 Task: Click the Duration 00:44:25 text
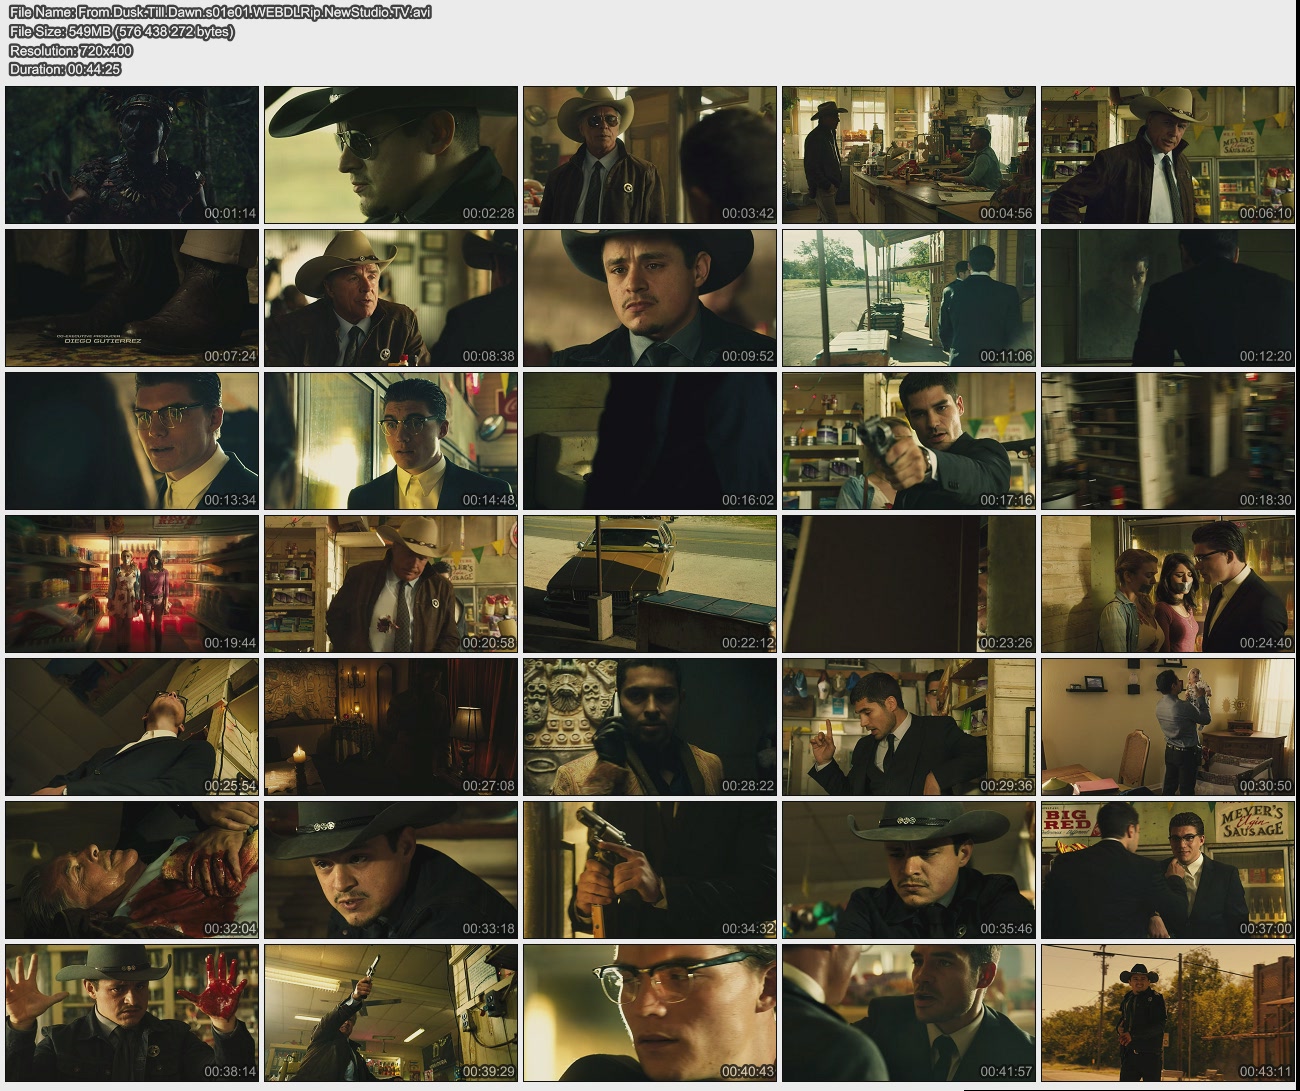tap(65, 69)
